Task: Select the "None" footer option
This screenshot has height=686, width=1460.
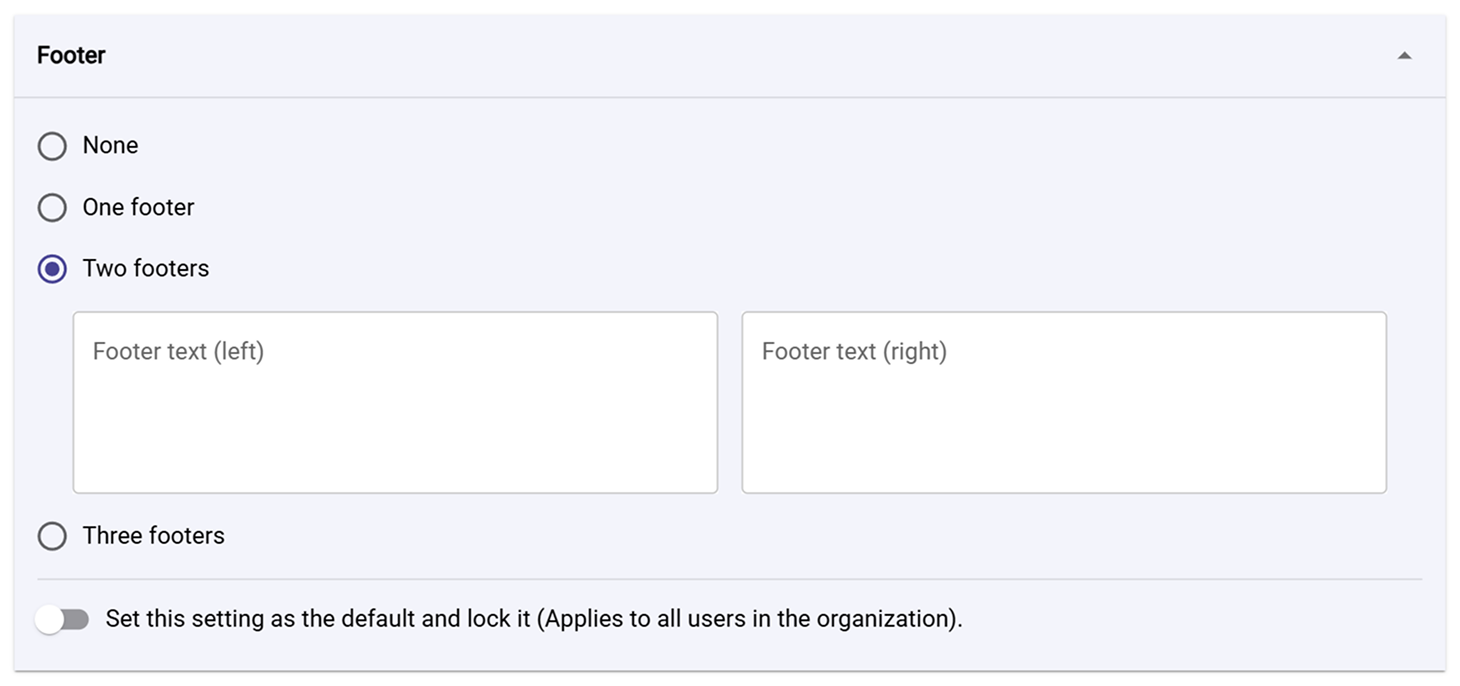Action: [52, 146]
